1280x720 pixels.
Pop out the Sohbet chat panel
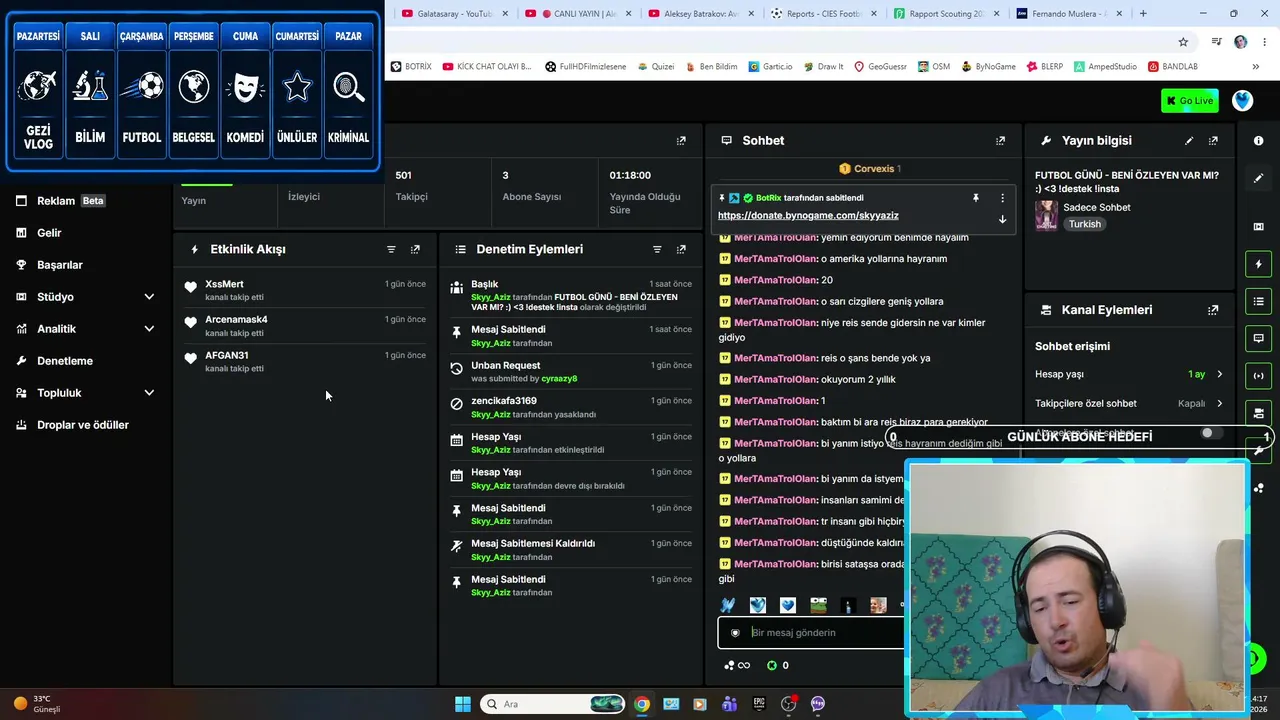[1000, 141]
